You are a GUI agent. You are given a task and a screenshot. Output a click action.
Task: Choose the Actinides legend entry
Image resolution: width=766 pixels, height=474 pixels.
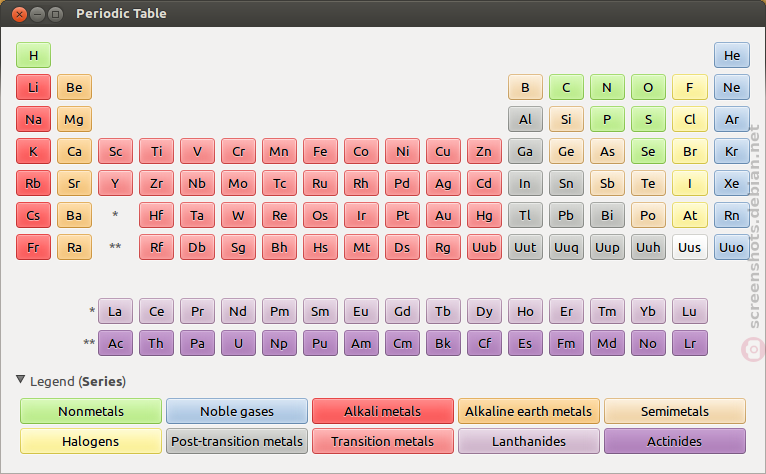tap(675, 441)
